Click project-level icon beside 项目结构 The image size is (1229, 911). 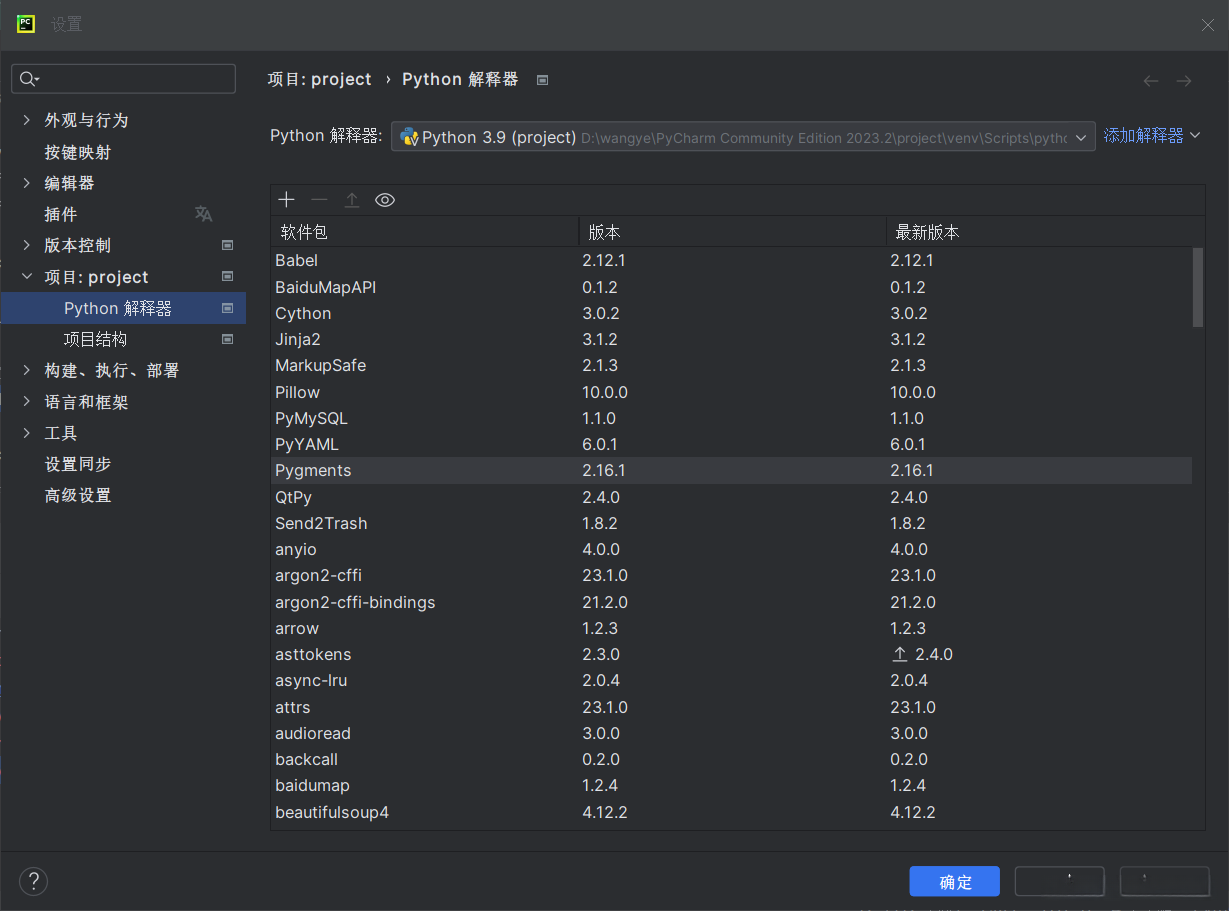tap(228, 339)
